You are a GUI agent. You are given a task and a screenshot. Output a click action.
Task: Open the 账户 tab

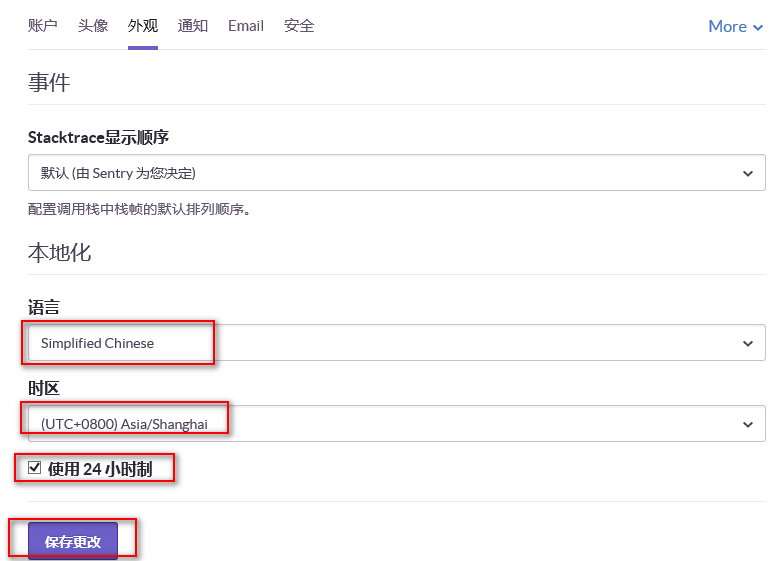click(42, 25)
